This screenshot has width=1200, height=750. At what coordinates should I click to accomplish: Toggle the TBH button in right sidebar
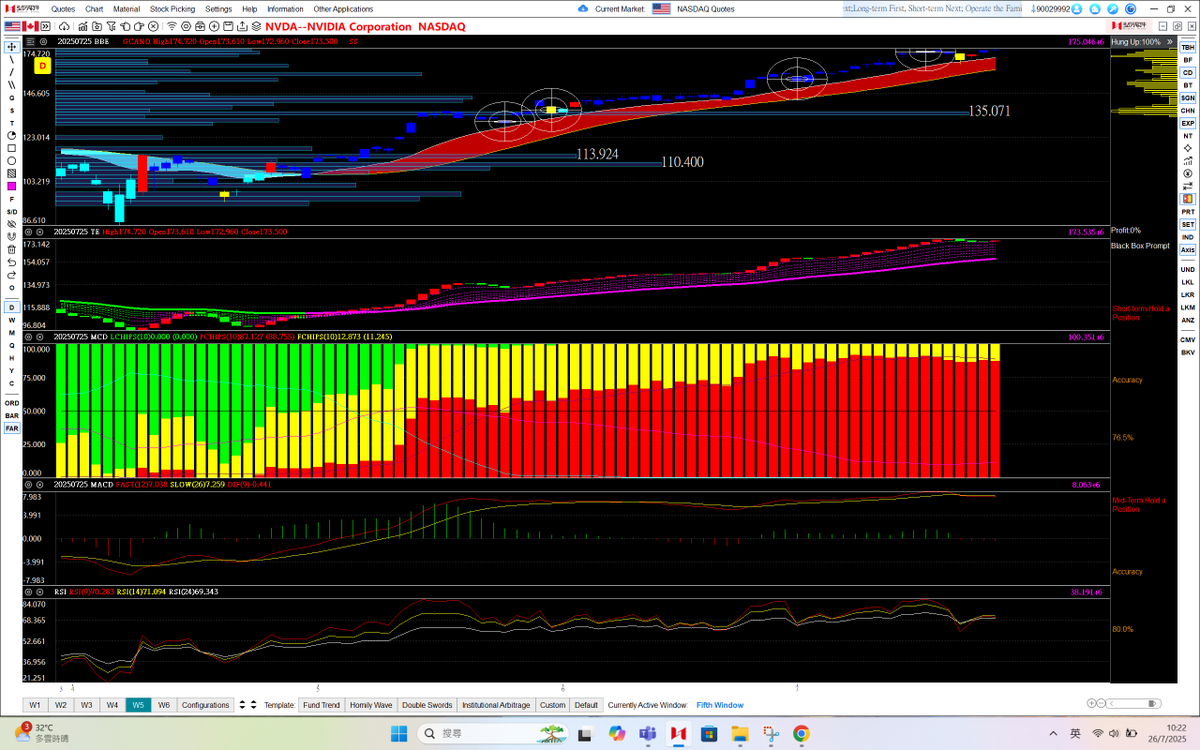pos(1188,47)
